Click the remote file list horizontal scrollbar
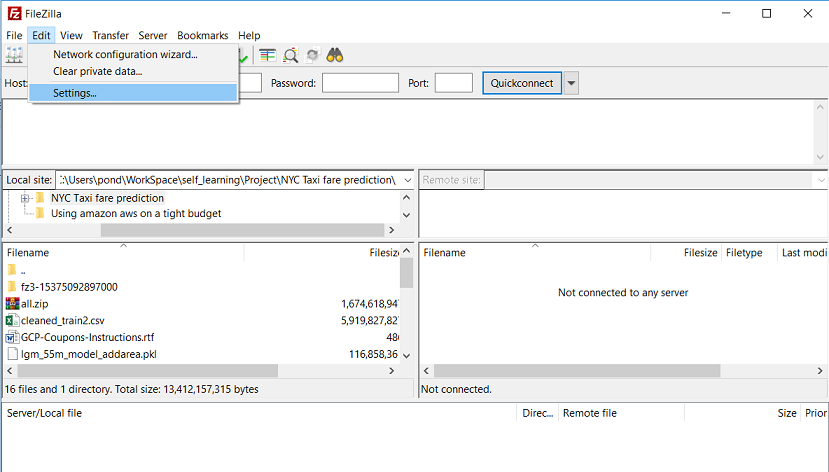The width and height of the screenshot is (829, 472). [x=577, y=371]
